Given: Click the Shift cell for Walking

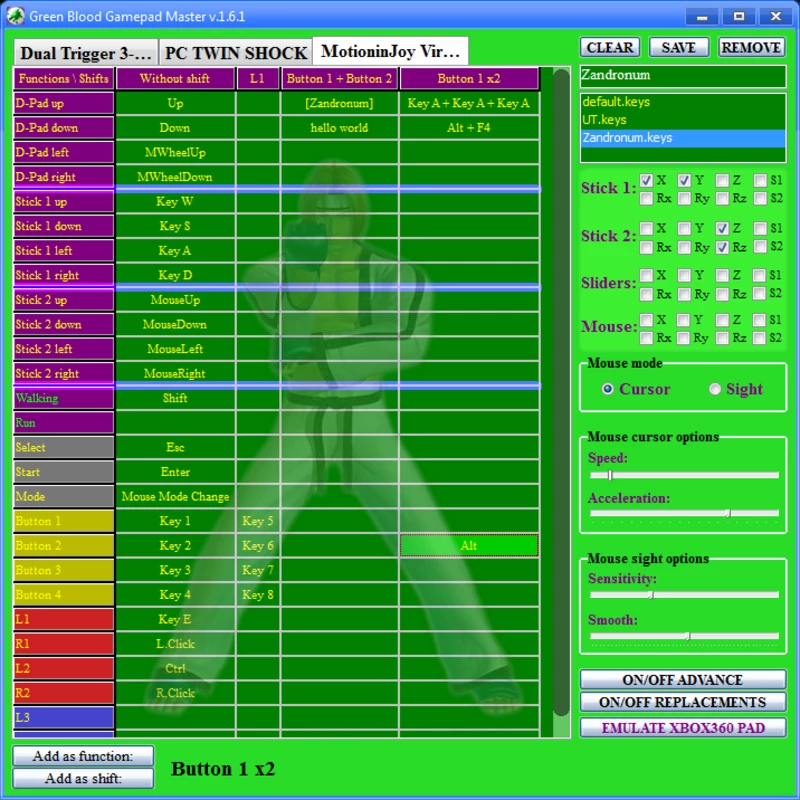Looking at the screenshot, I should (x=175, y=398).
